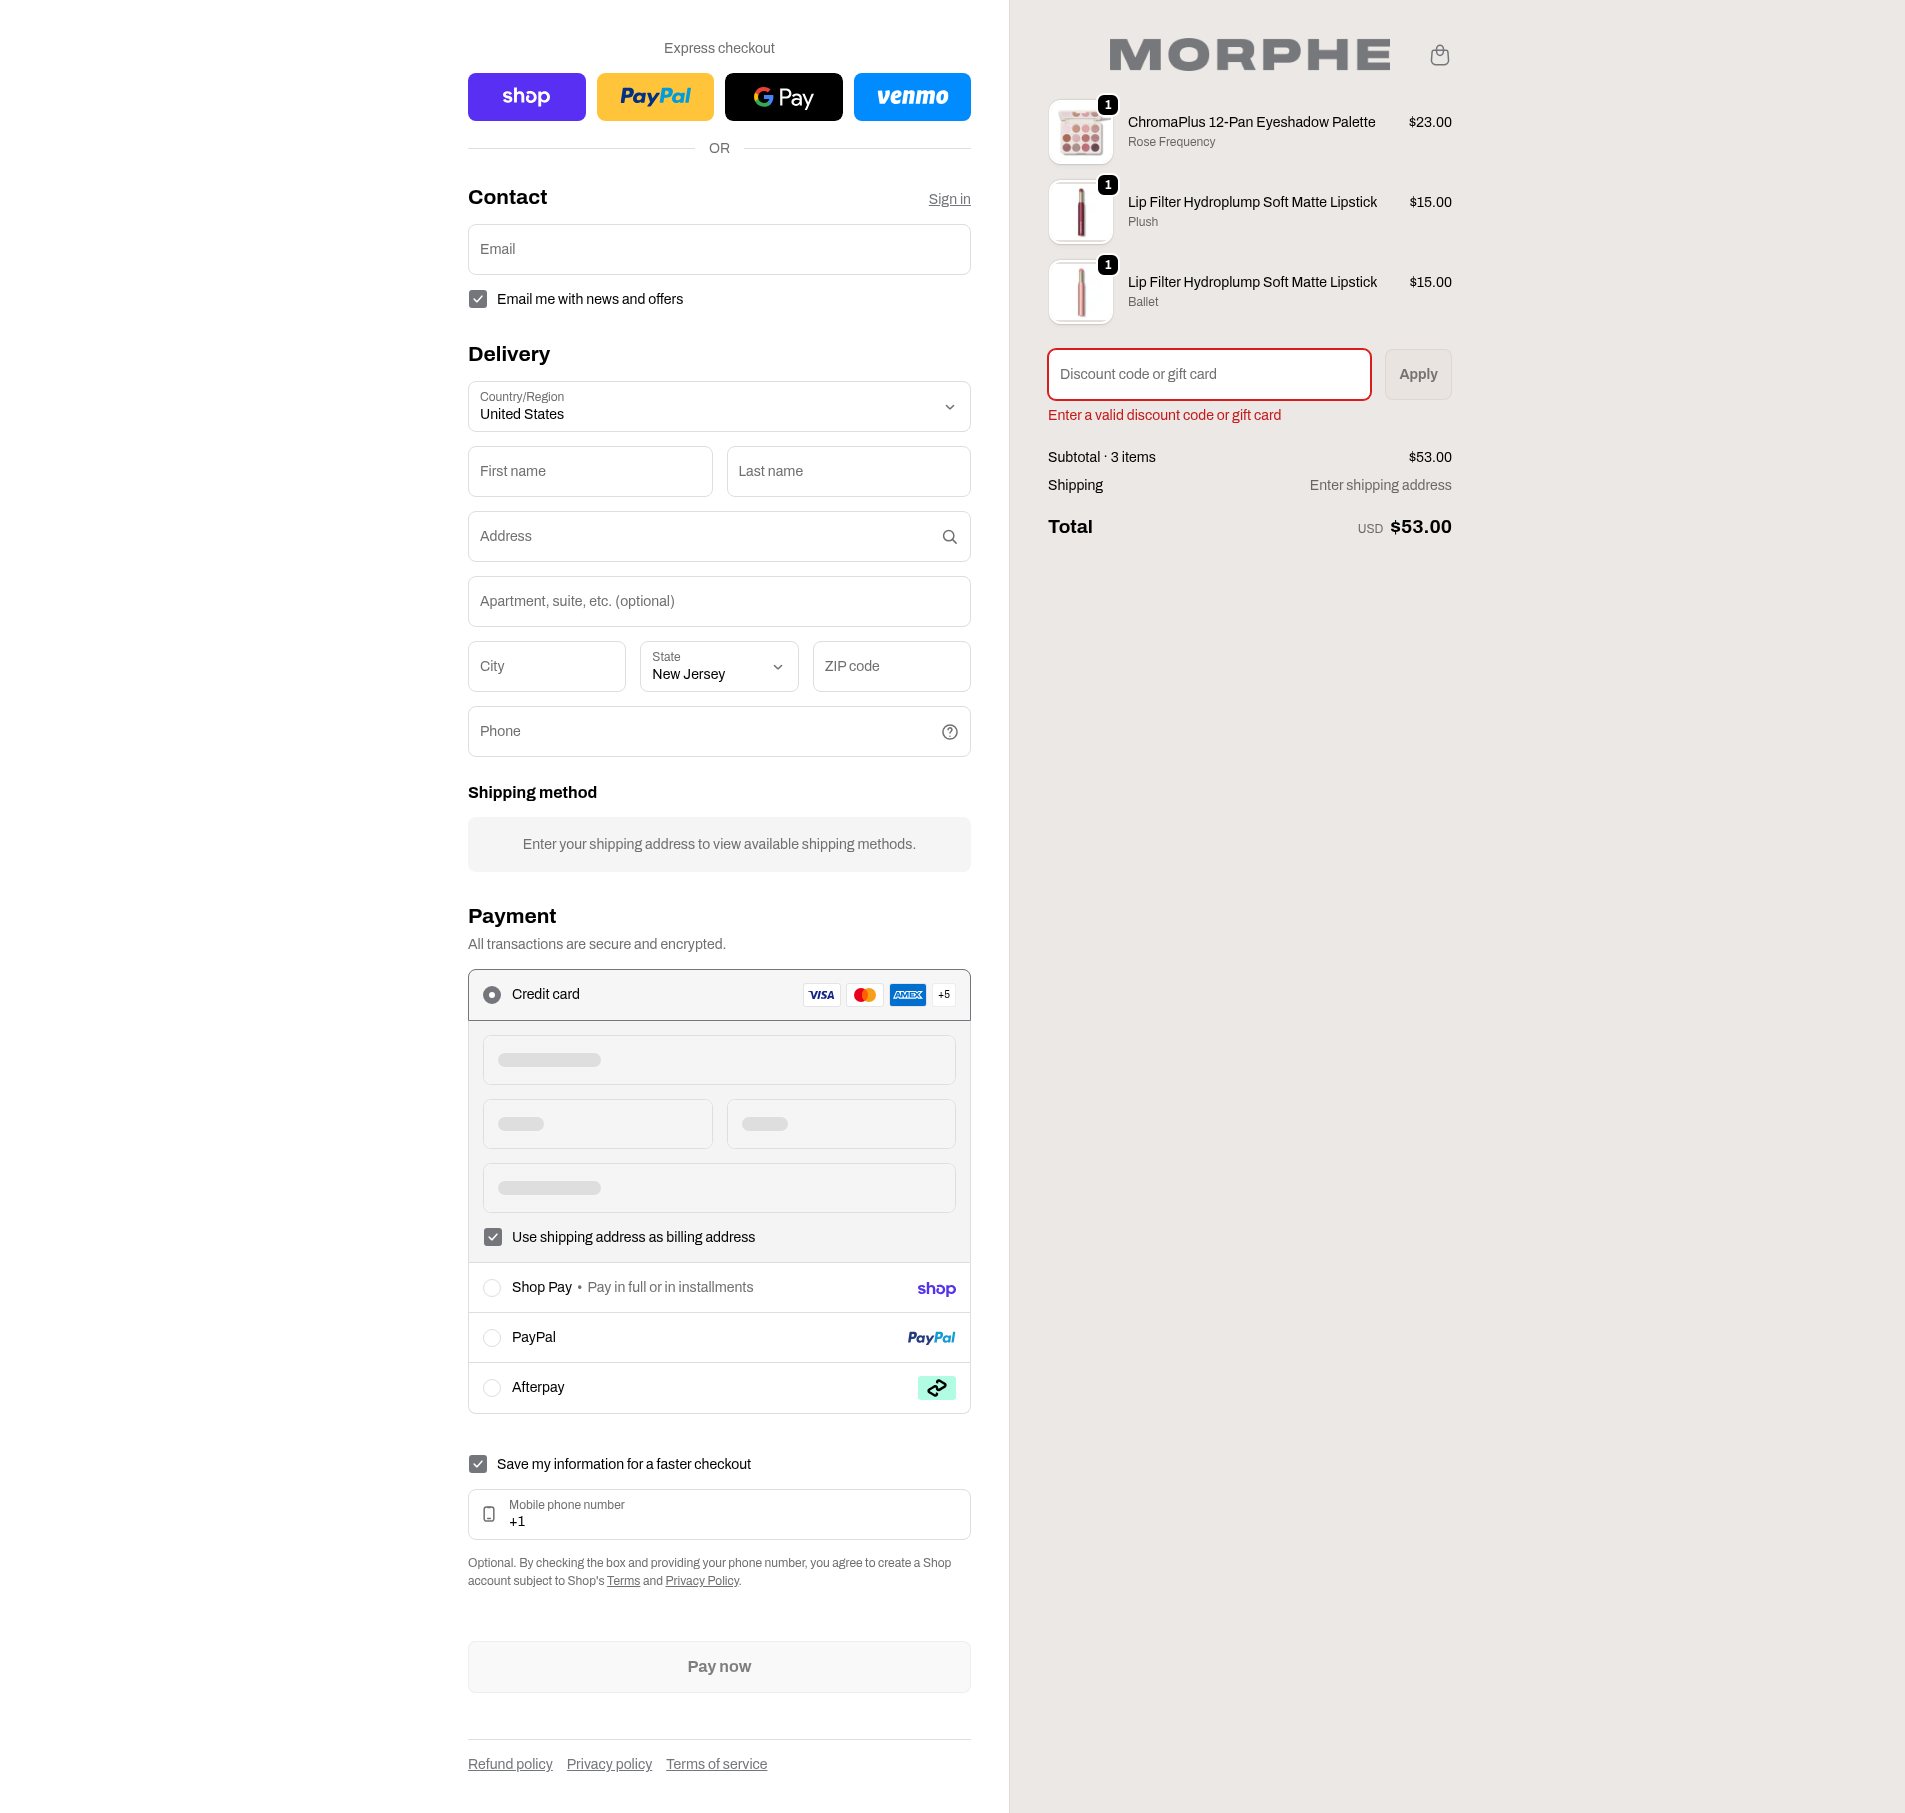Viewport: 1905px width, 1813px height.
Task: Expand the State dropdown showing New Jersey
Action: point(719,667)
